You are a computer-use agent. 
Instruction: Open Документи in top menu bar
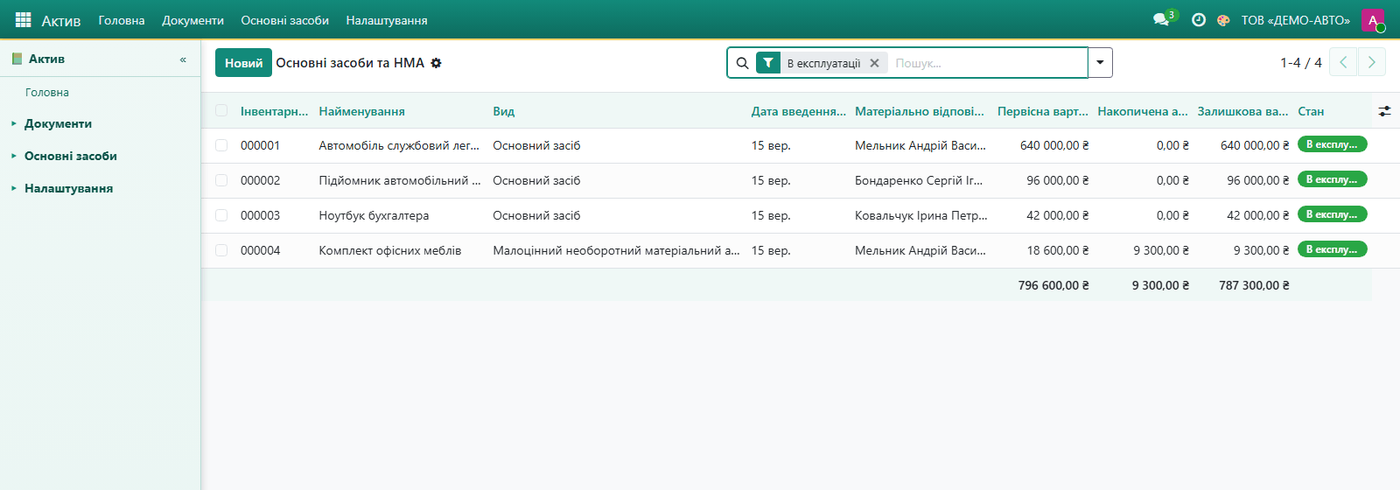[193, 20]
